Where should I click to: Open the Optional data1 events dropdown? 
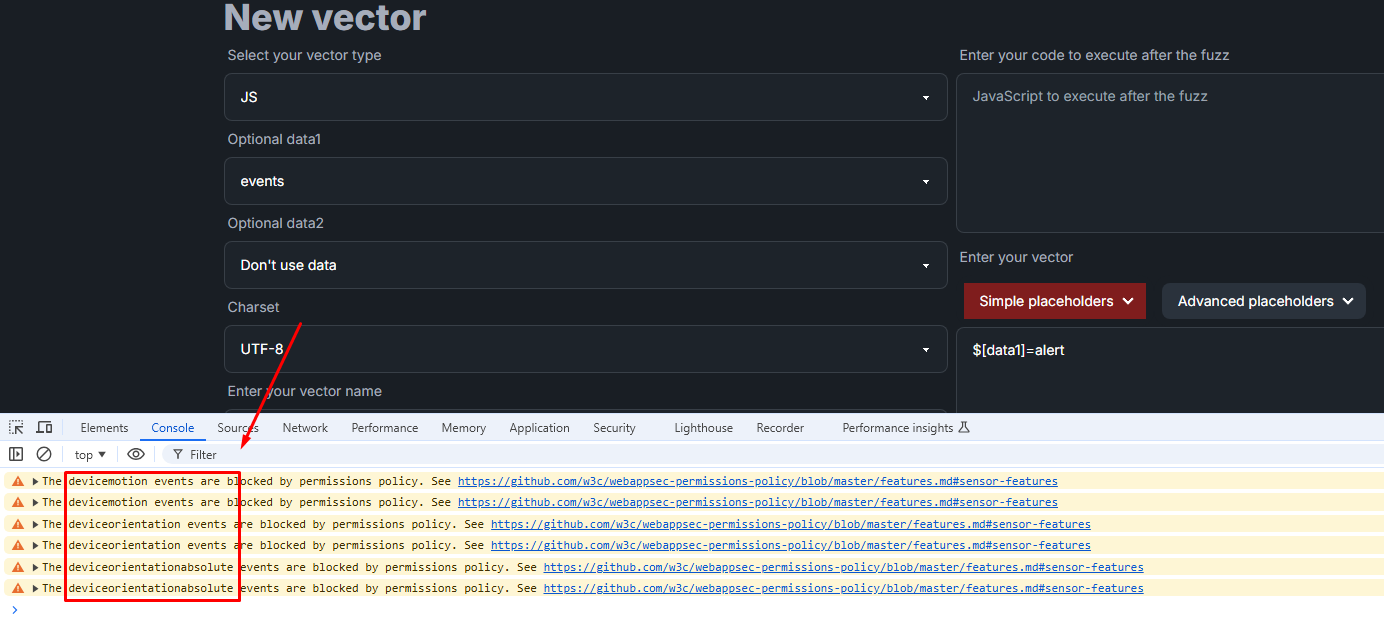(x=585, y=181)
